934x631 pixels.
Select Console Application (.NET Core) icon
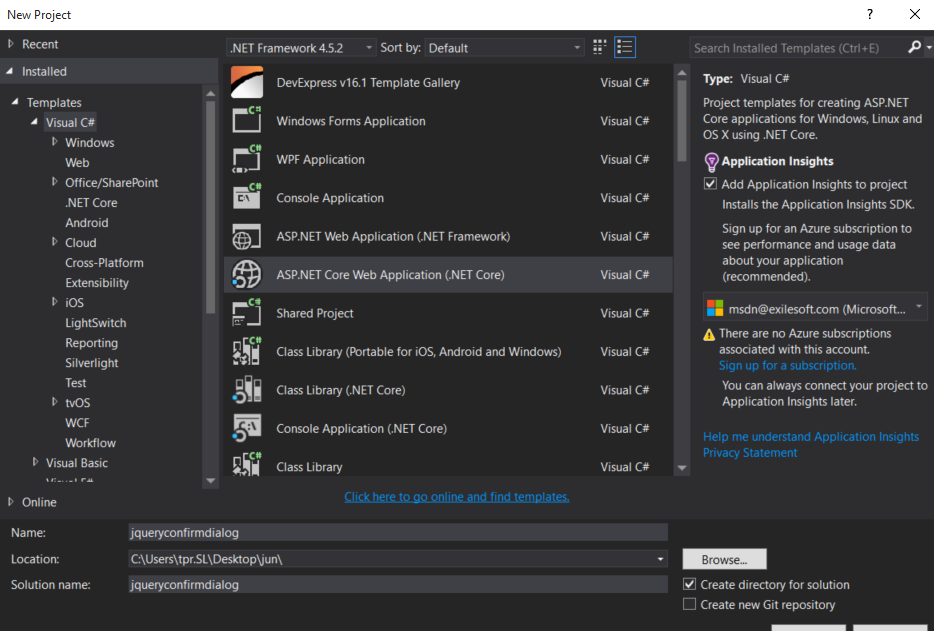(x=247, y=428)
